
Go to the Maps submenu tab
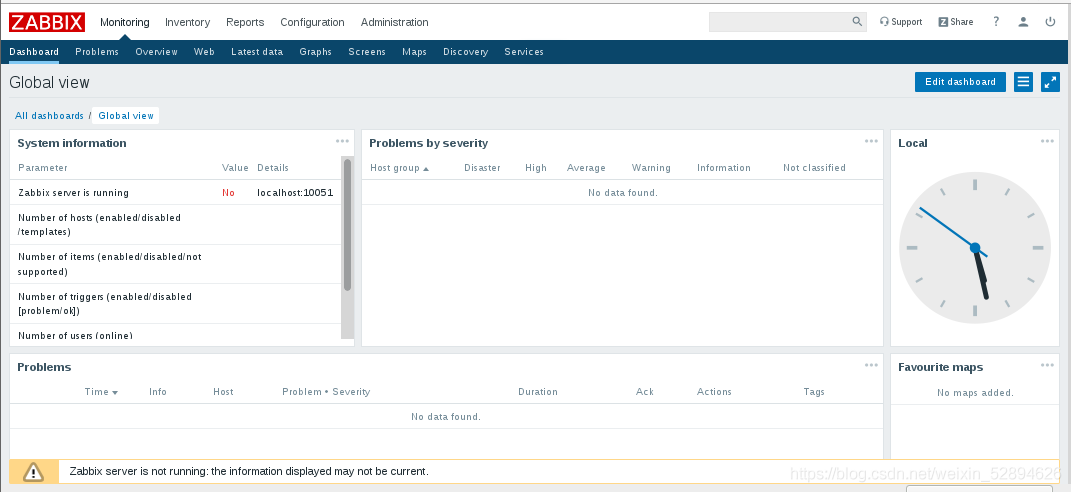click(x=415, y=52)
